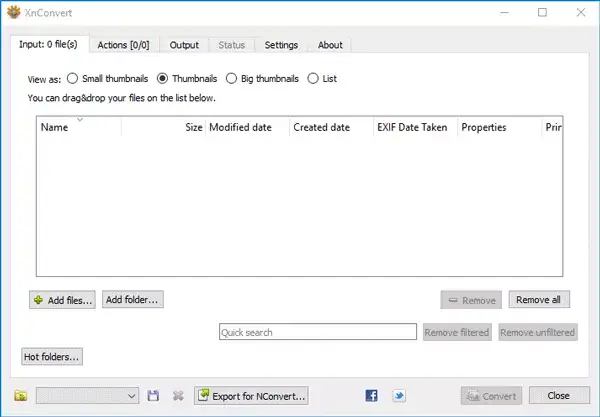Sort by EXIF Date Taken column
600x417 pixels.
point(416,127)
